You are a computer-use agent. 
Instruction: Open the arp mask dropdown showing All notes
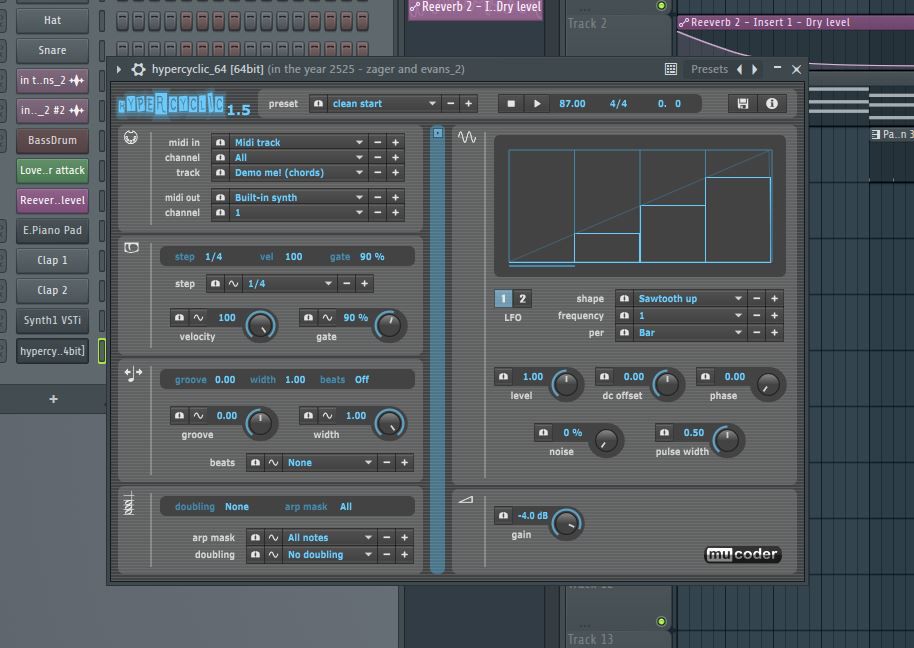329,538
